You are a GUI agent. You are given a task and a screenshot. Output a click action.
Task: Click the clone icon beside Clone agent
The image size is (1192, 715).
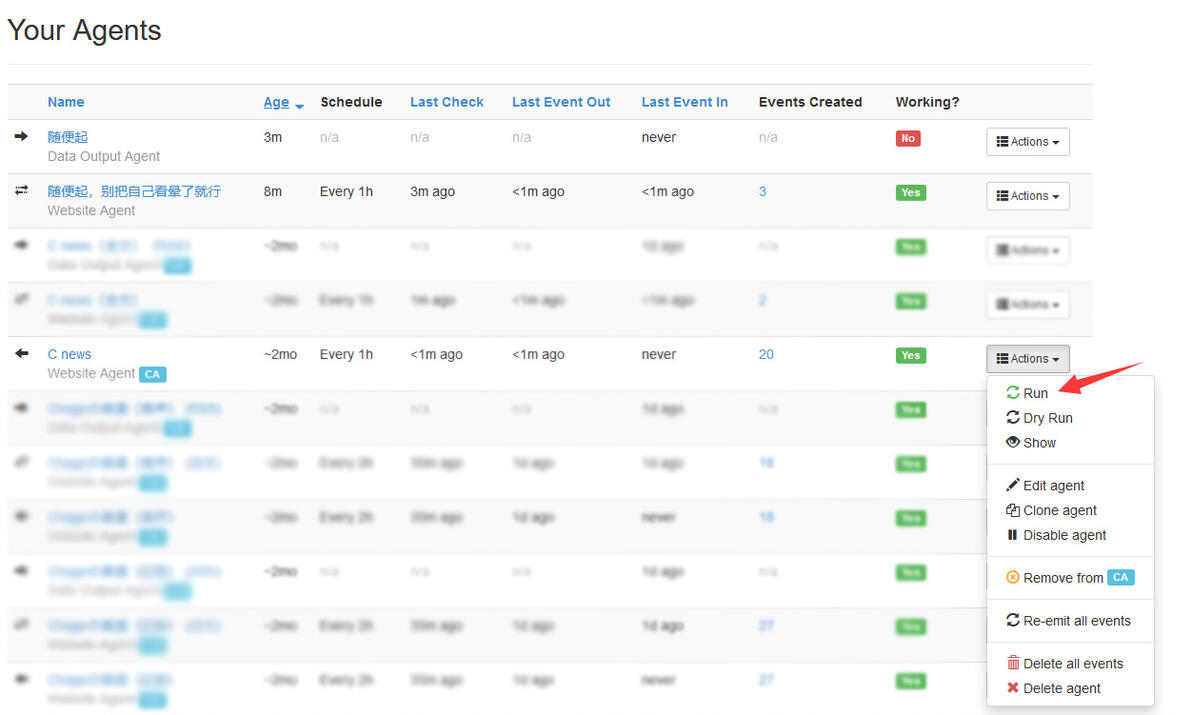pos(1013,510)
